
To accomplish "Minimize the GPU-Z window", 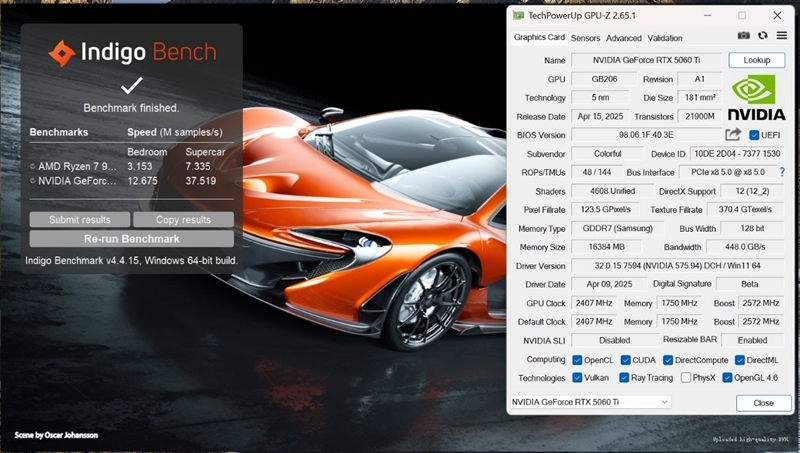I will pyautogui.click(x=708, y=16).
